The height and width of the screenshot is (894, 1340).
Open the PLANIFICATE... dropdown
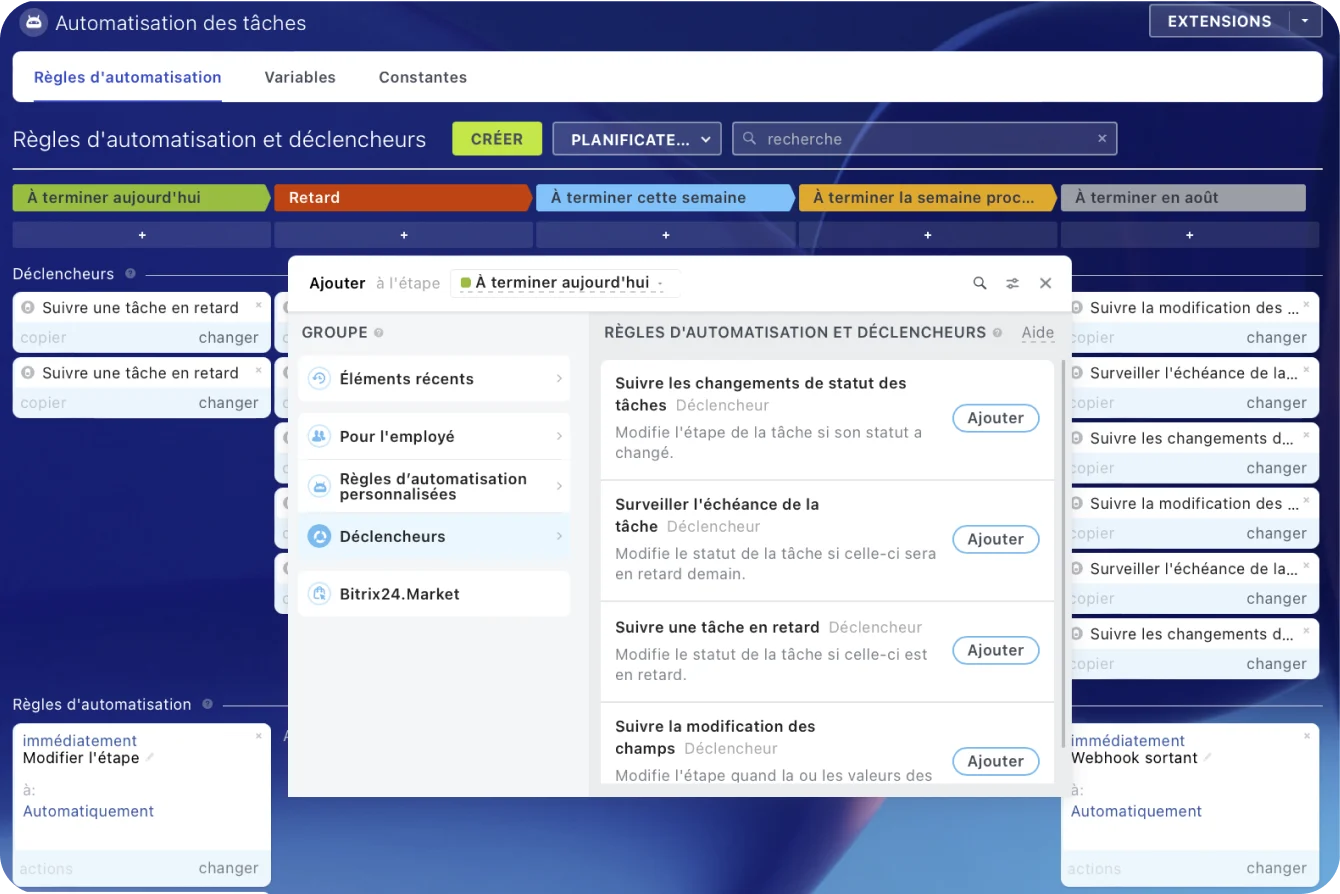[x=636, y=139]
